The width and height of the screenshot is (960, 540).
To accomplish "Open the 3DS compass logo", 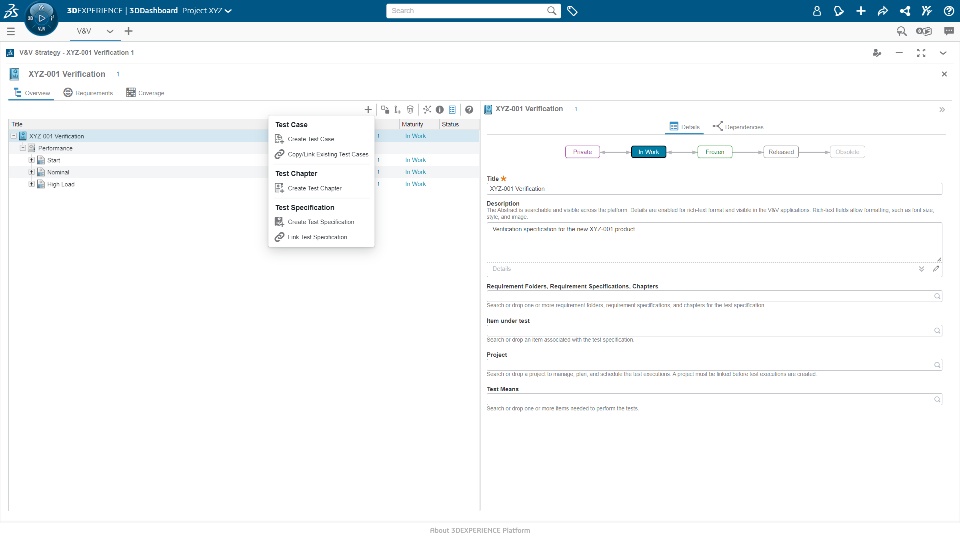I will pos(11,10).
